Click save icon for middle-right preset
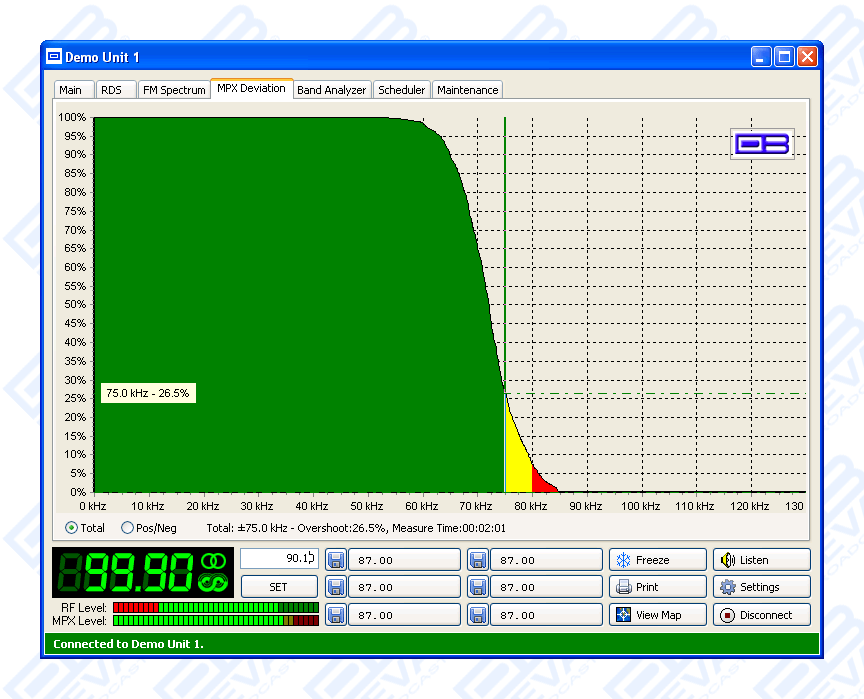 click(478, 587)
